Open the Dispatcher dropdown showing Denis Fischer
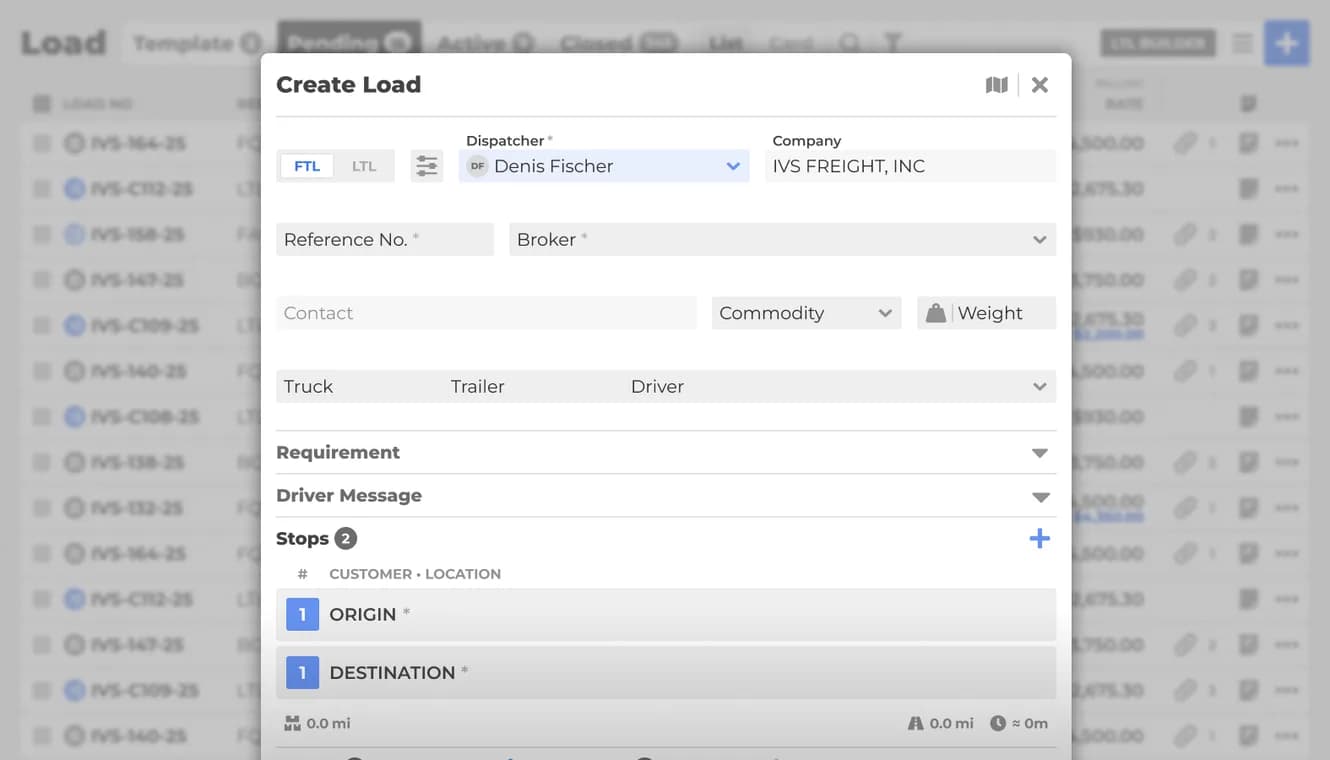 click(x=604, y=166)
